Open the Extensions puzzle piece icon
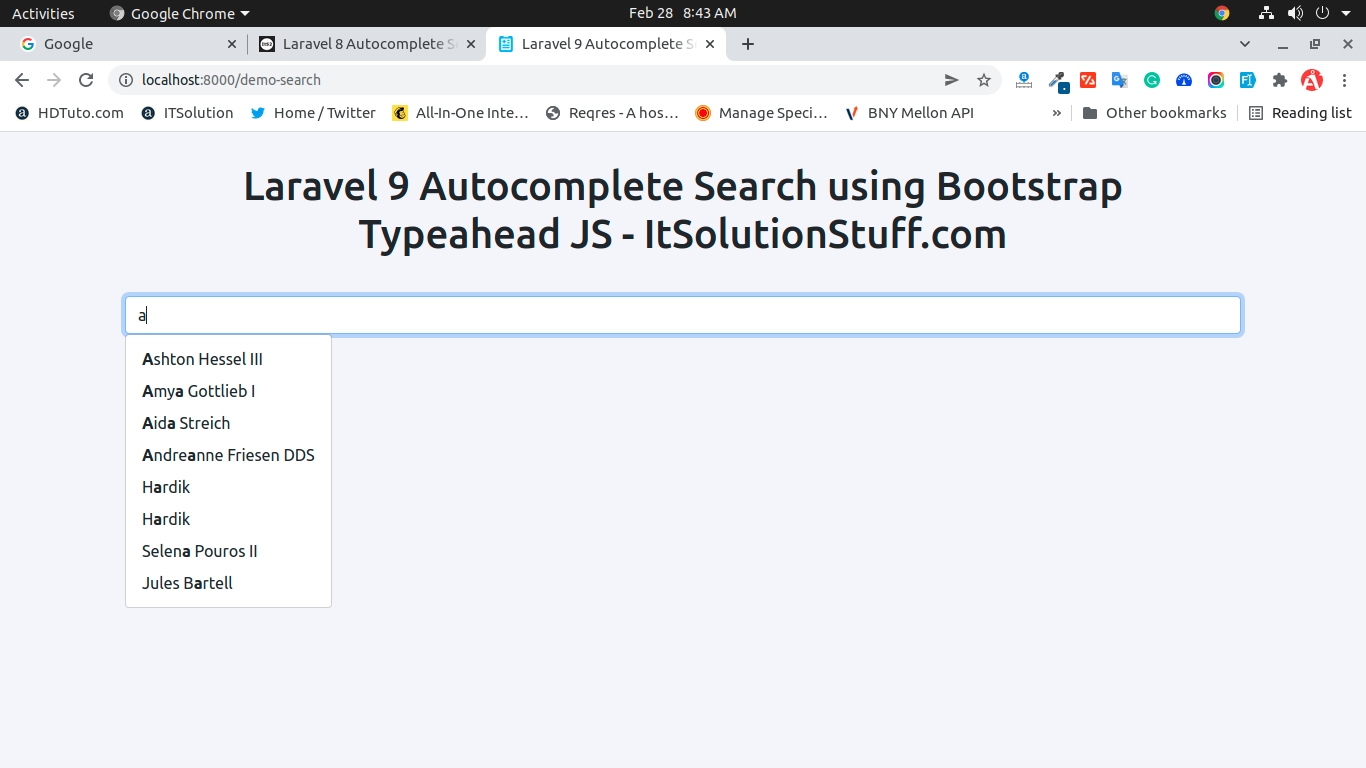 (x=1279, y=80)
